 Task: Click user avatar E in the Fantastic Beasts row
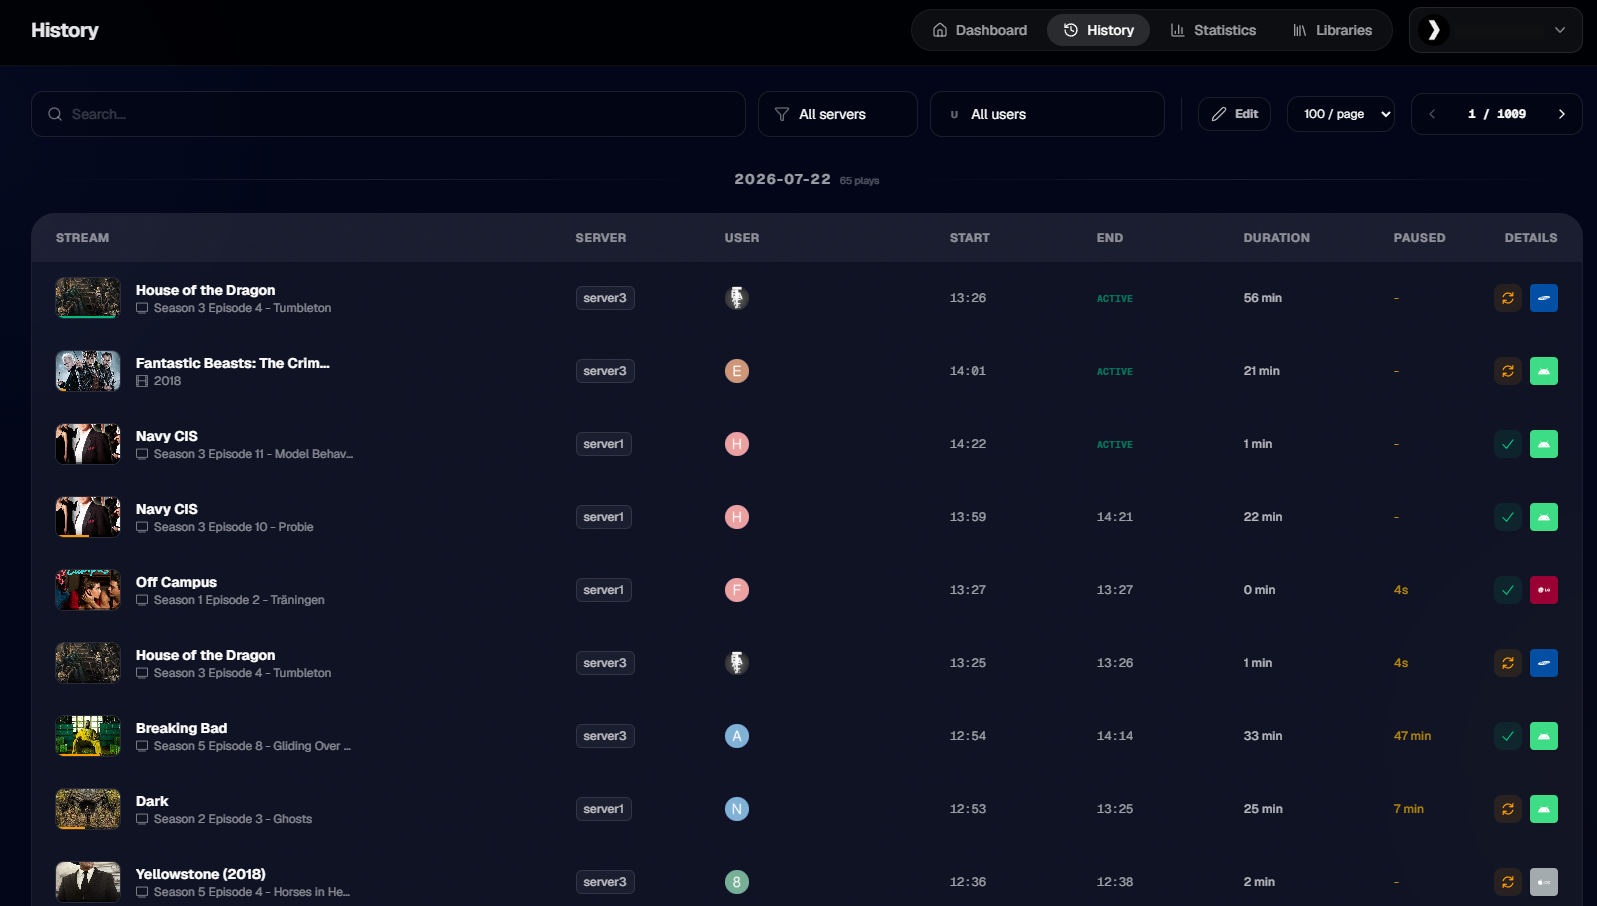(x=737, y=371)
